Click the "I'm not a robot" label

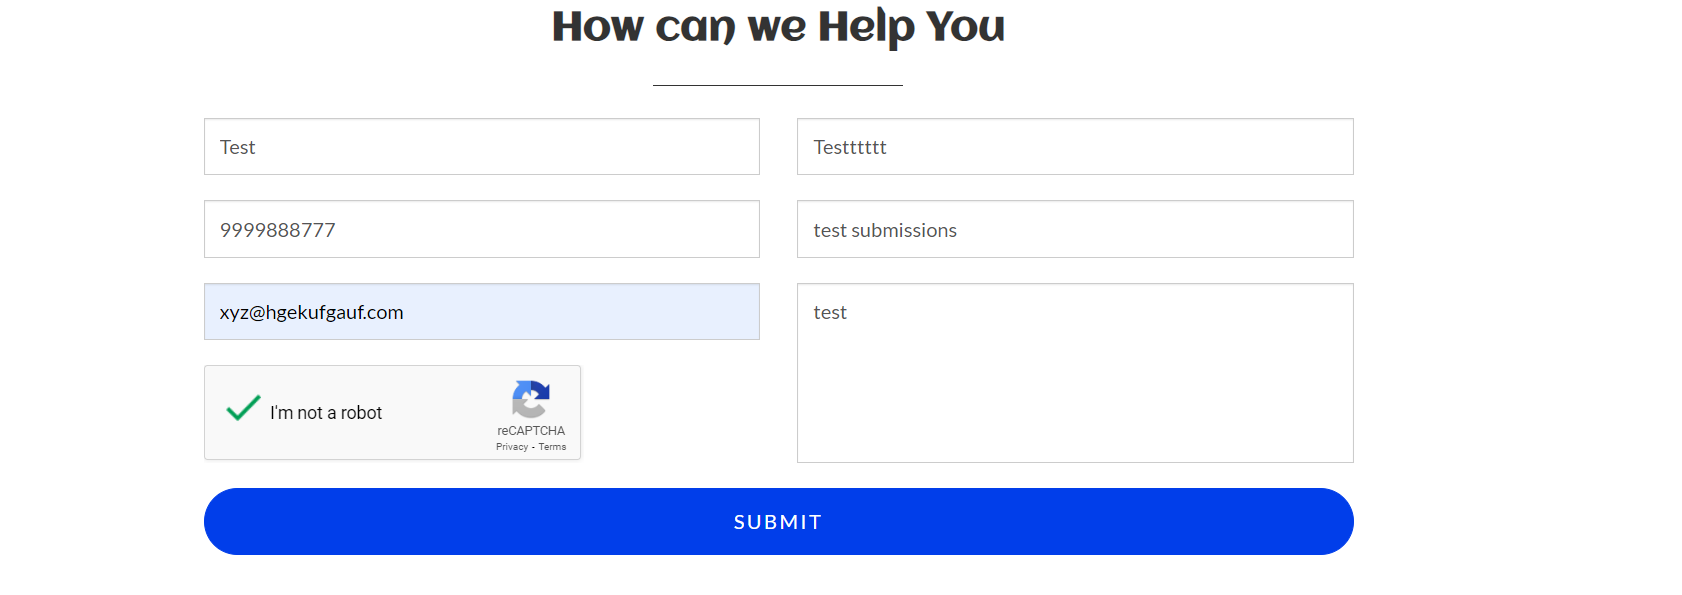pos(326,413)
